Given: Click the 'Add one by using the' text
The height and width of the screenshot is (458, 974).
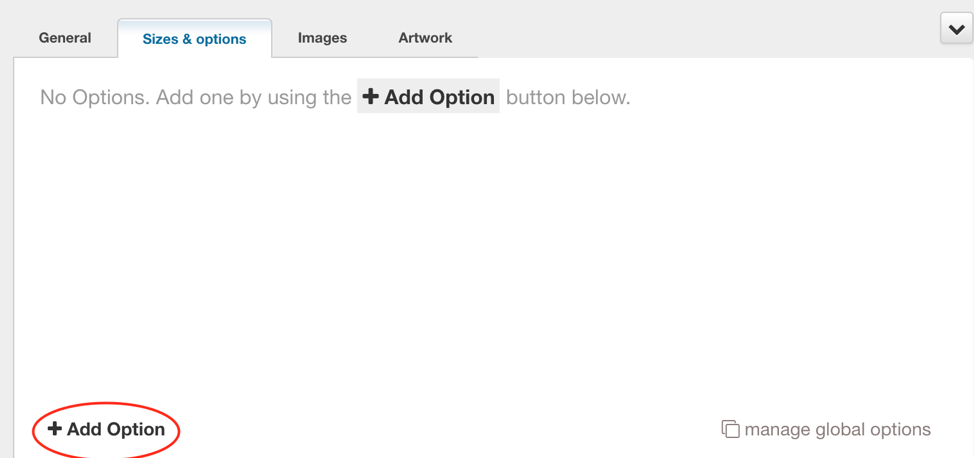Looking at the screenshot, I should pos(253,98).
